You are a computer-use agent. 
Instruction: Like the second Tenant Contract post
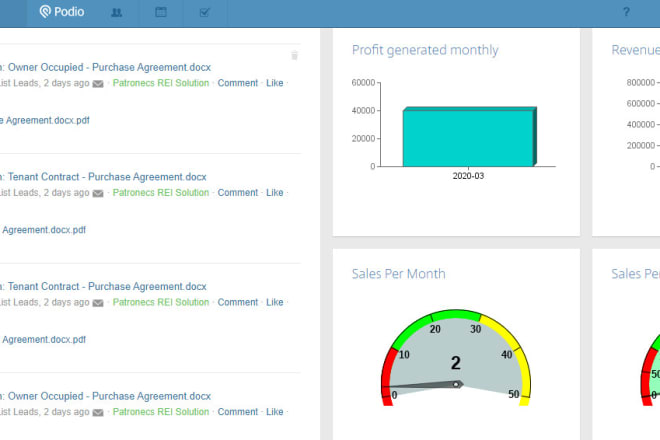[x=274, y=302]
